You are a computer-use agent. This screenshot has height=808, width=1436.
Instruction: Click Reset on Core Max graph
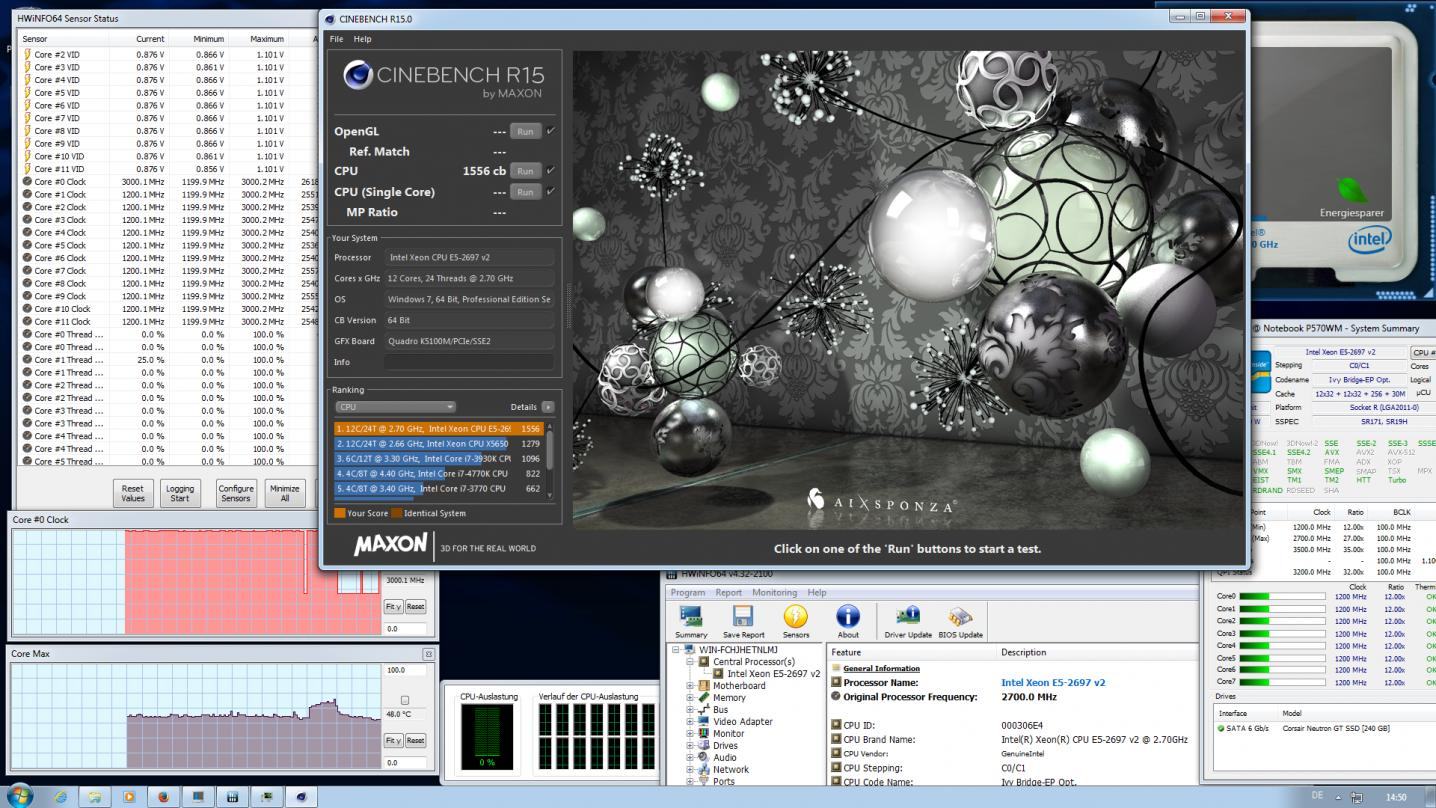(415, 740)
